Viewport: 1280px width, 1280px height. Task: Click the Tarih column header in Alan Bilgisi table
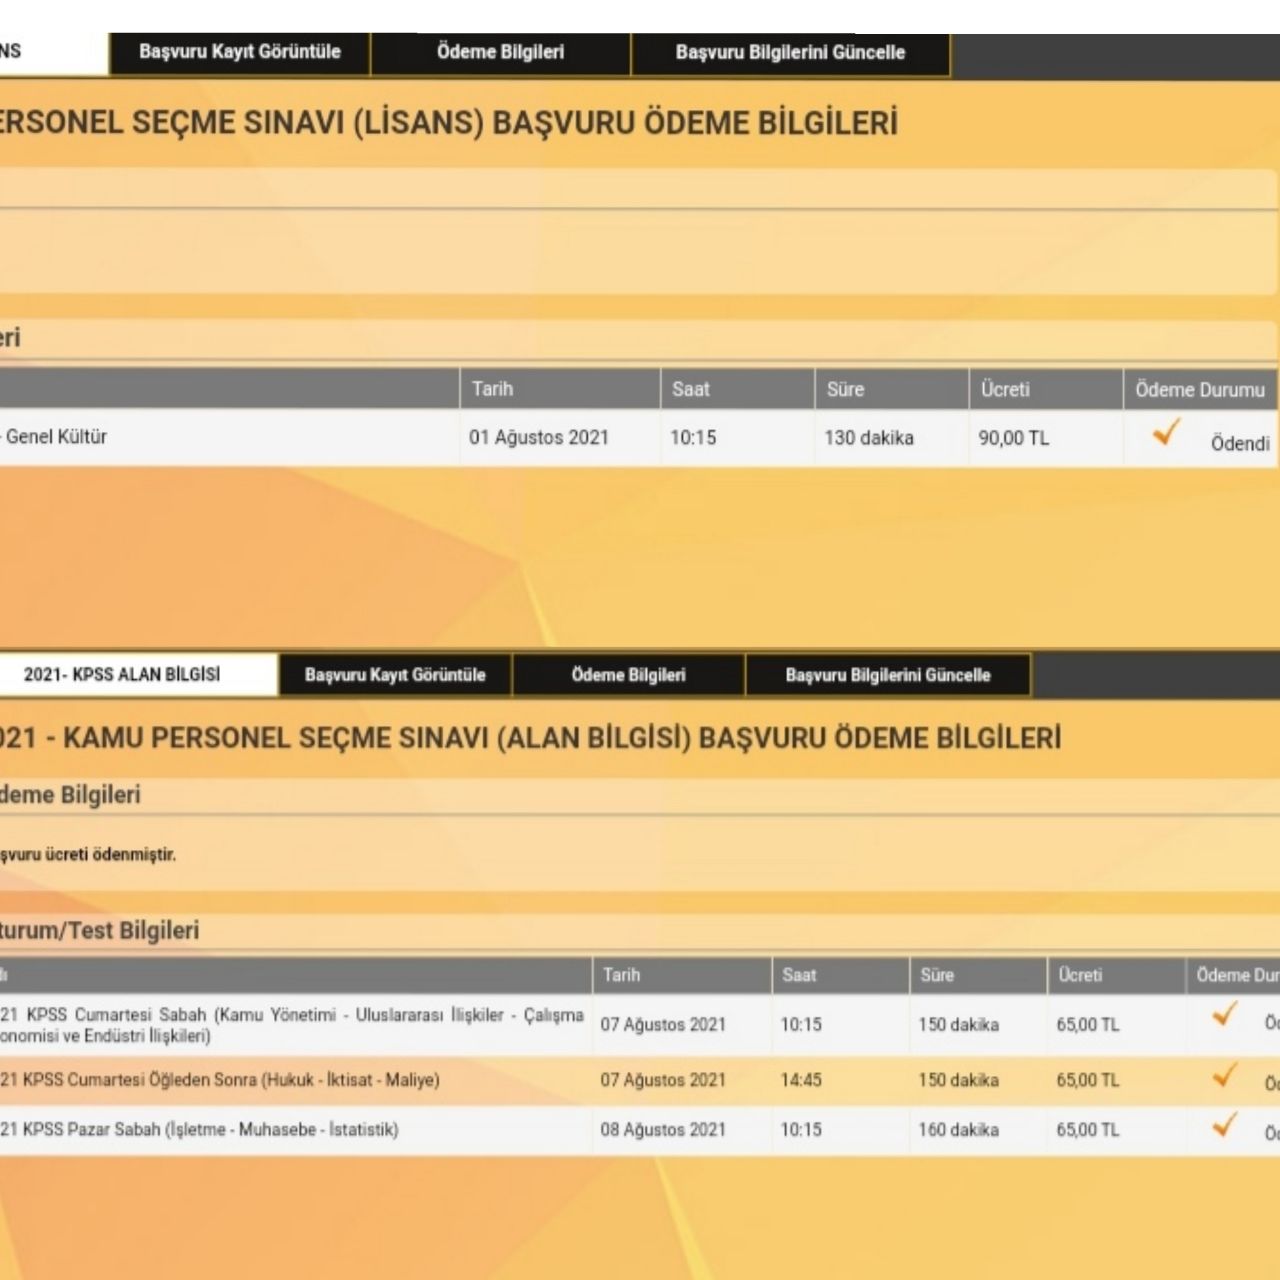pyautogui.click(x=621, y=975)
